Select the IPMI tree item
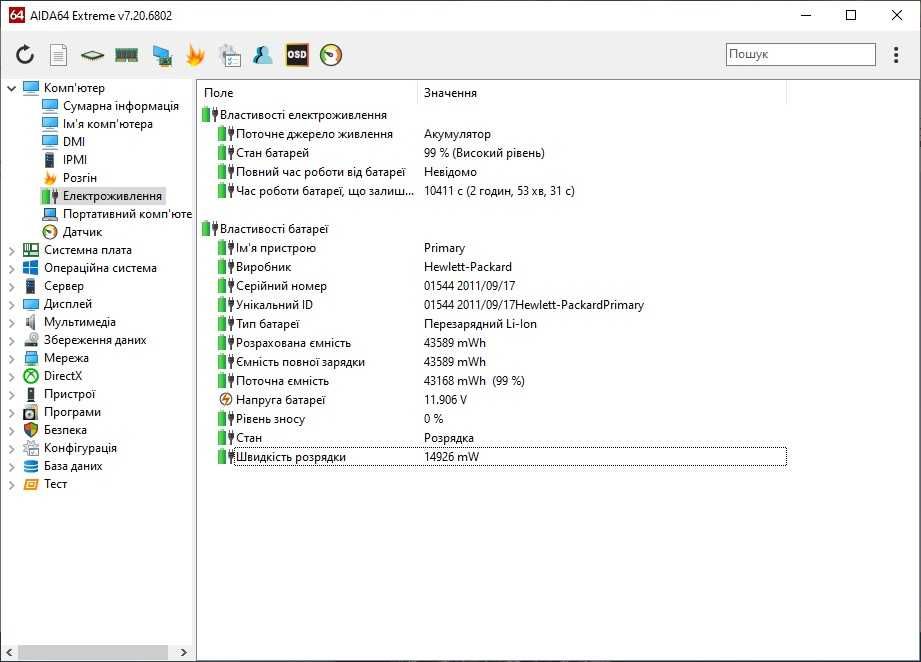Viewport: 921px width, 662px height. [75, 160]
